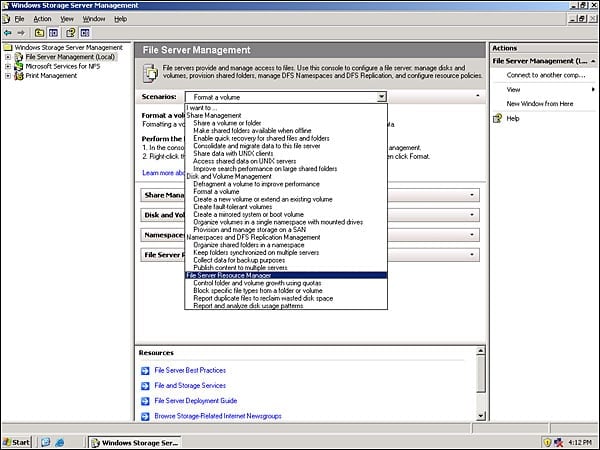Image resolution: width=600 pixels, height=450 pixels.
Task: Click the Start button
Action: [x=16, y=443]
